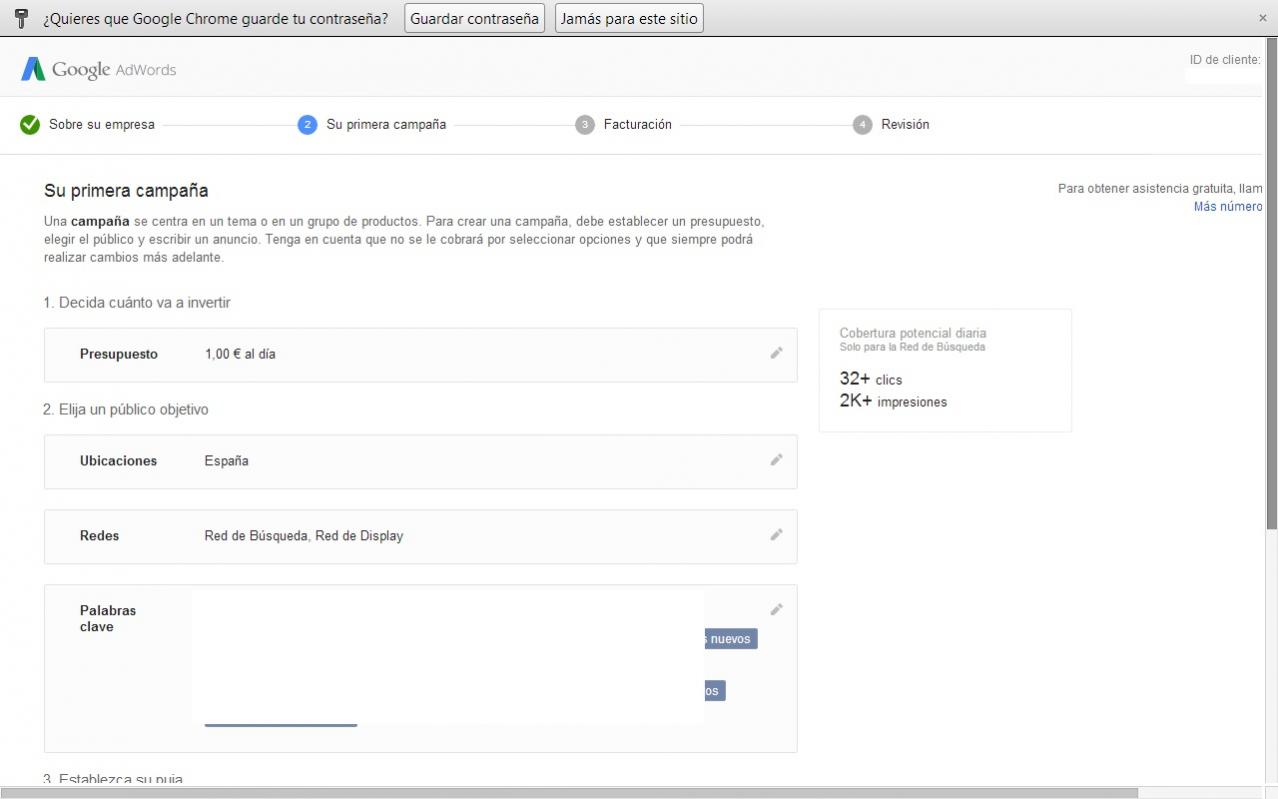The width and height of the screenshot is (1278, 799).
Task: Select the Su primera campaña step
Action: click(385, 125)
